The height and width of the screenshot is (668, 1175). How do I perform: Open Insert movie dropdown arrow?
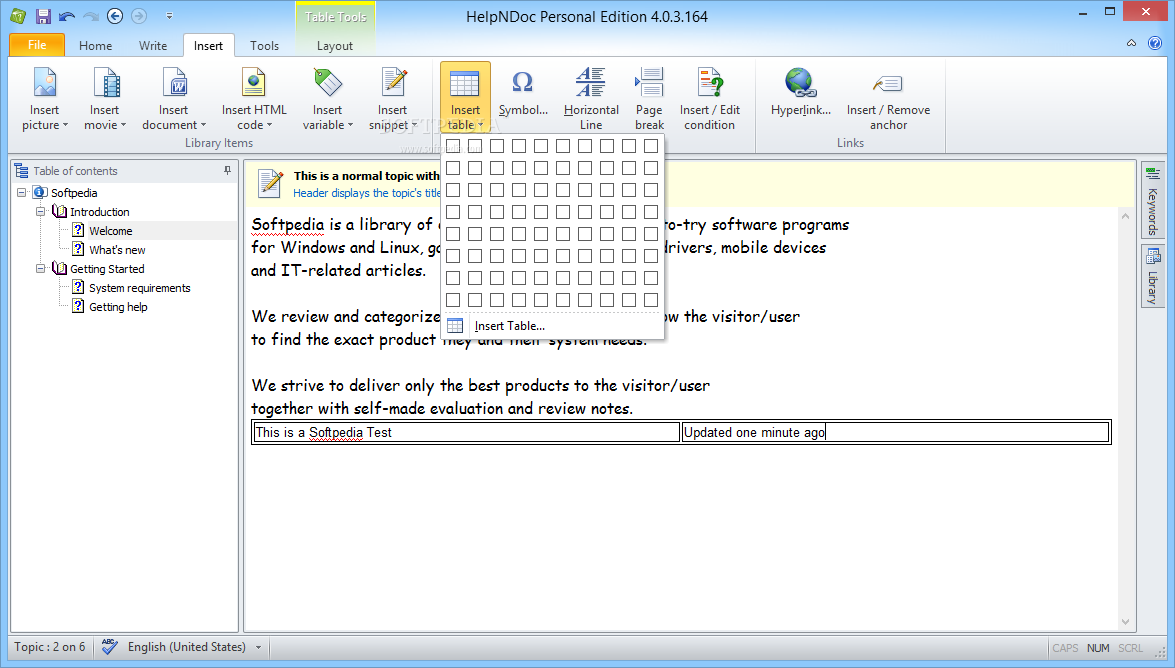click(x=123, y=125)
